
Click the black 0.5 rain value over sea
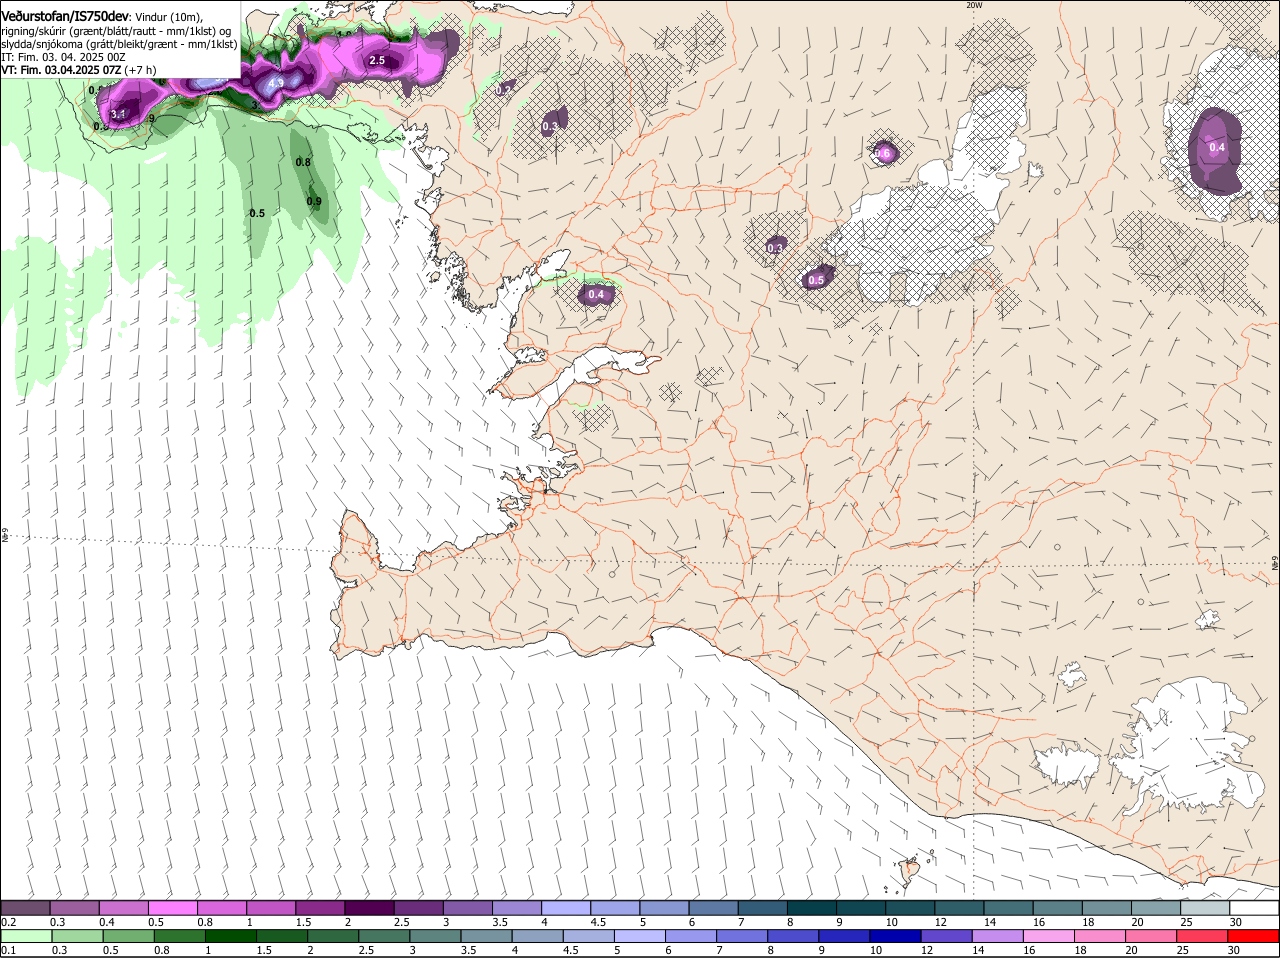coord(257,213)
